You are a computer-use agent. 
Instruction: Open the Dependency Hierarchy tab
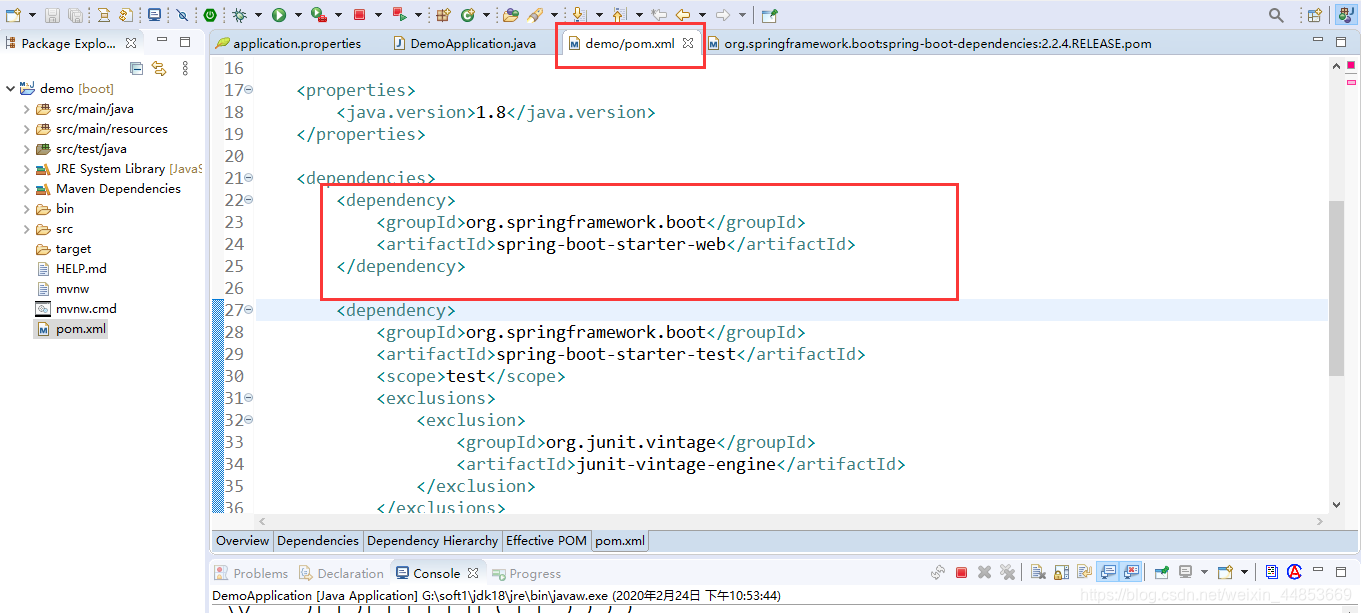tap(432, 541)
